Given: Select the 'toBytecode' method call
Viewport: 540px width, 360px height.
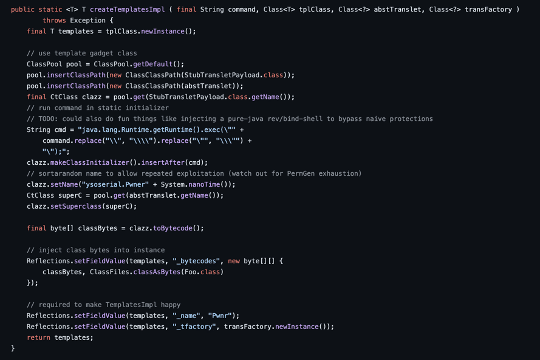Looking at the screenshot, I should click(x=173, y=228).
